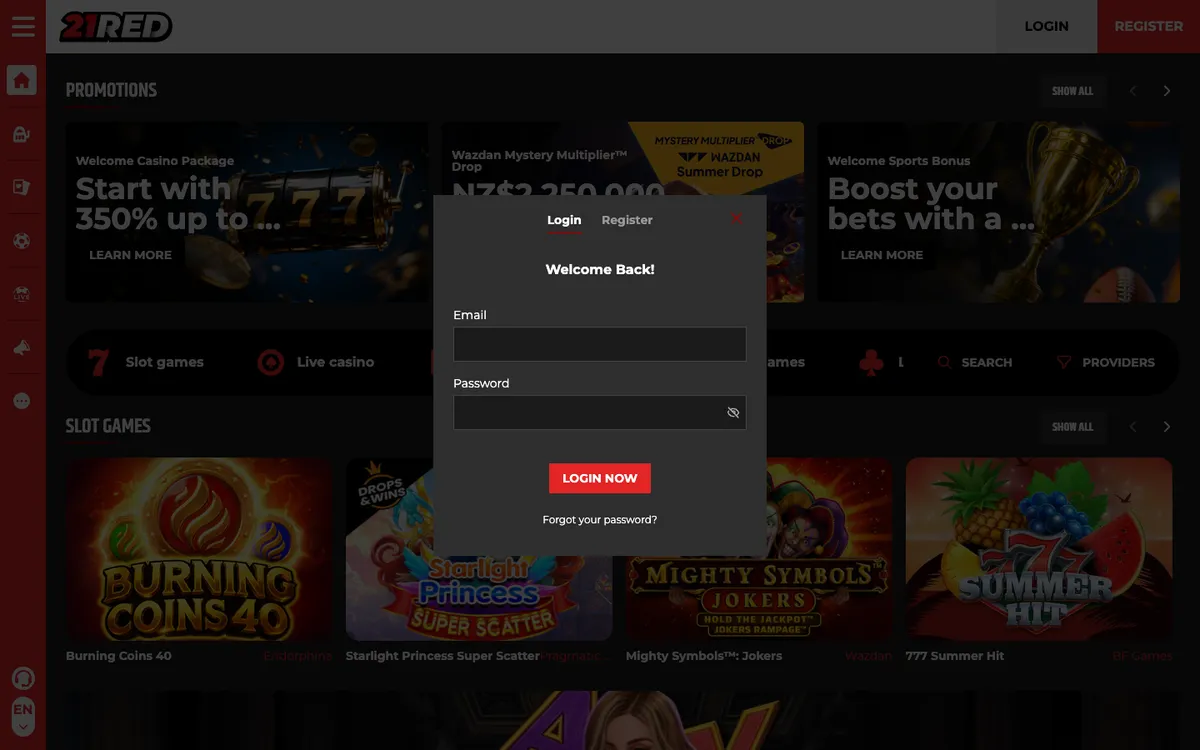The width and height of the screenshot is (1200, 750).
Task: Open 777 Summer Hit game thumbnail
Action: tap(1039, 549)
